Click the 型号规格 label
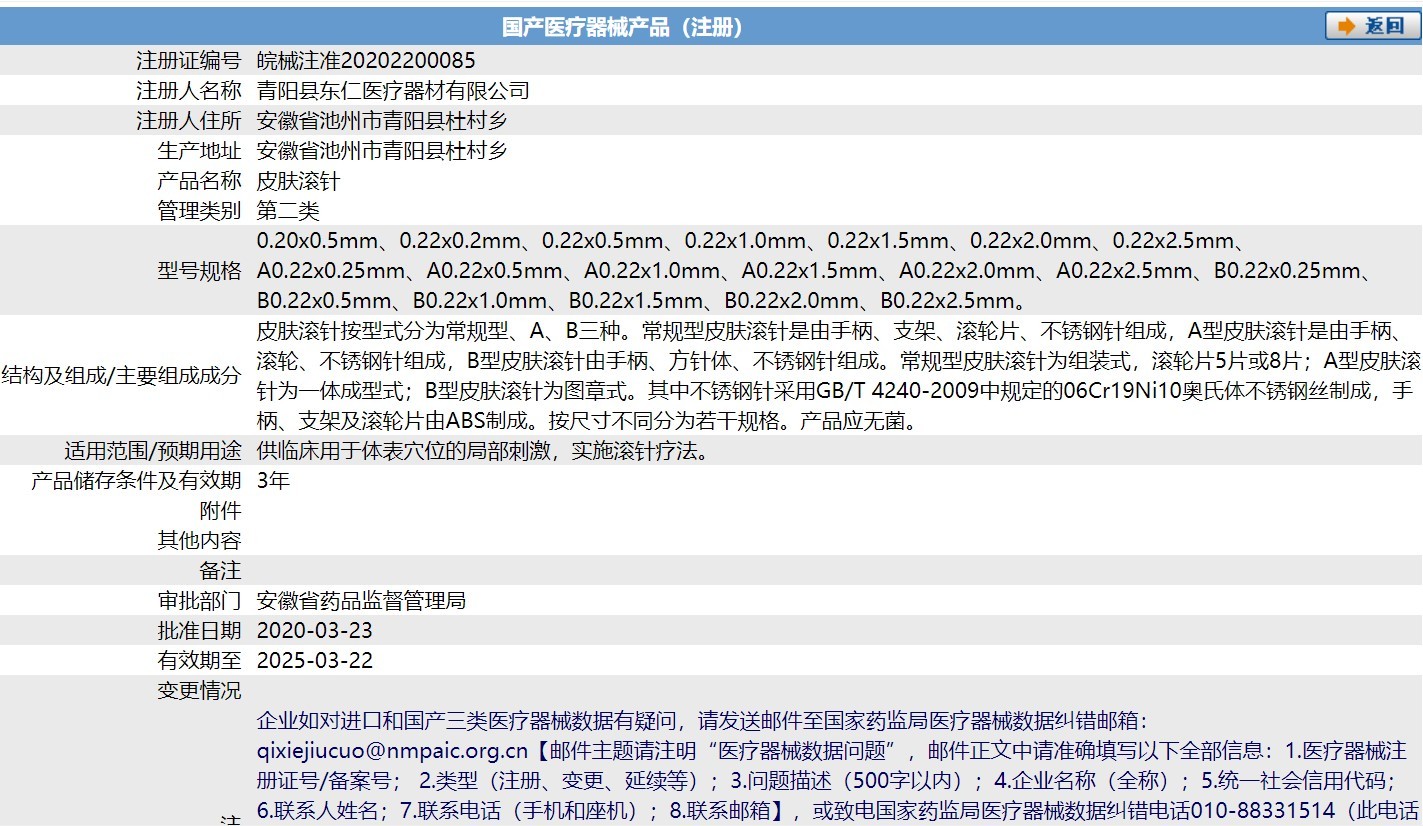Viewport: 1423px width, 826px height. [x=199, y=271]
